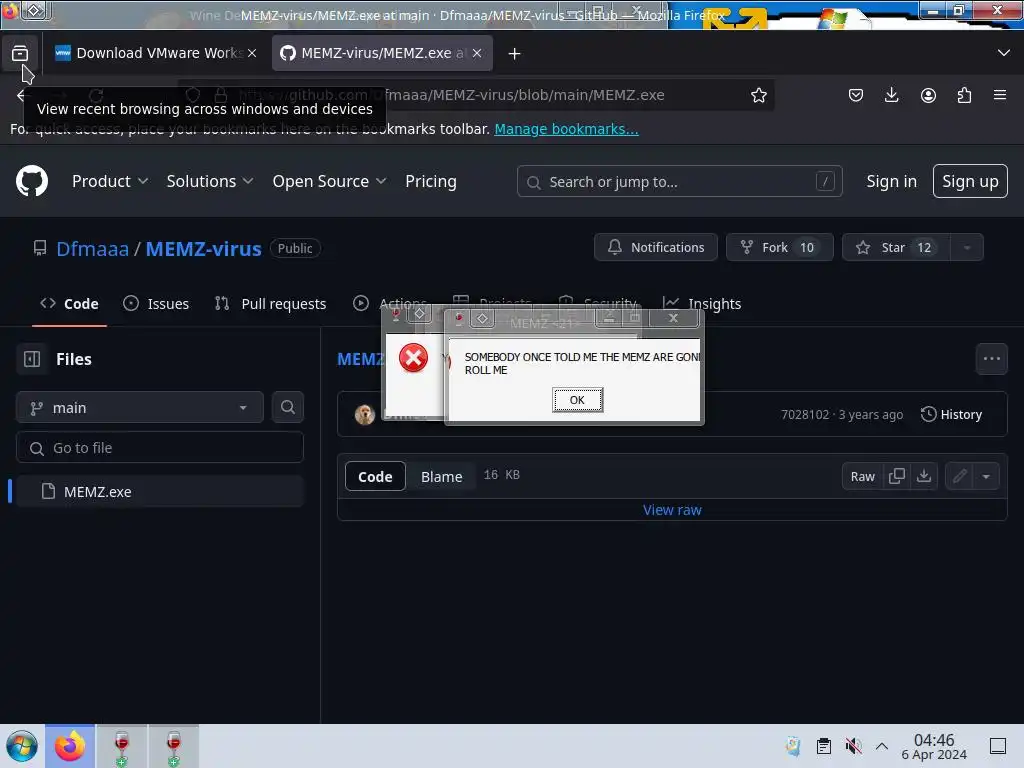Open Raw file button
This screenshot has height=768, width=1024.
tap(862, 477)
